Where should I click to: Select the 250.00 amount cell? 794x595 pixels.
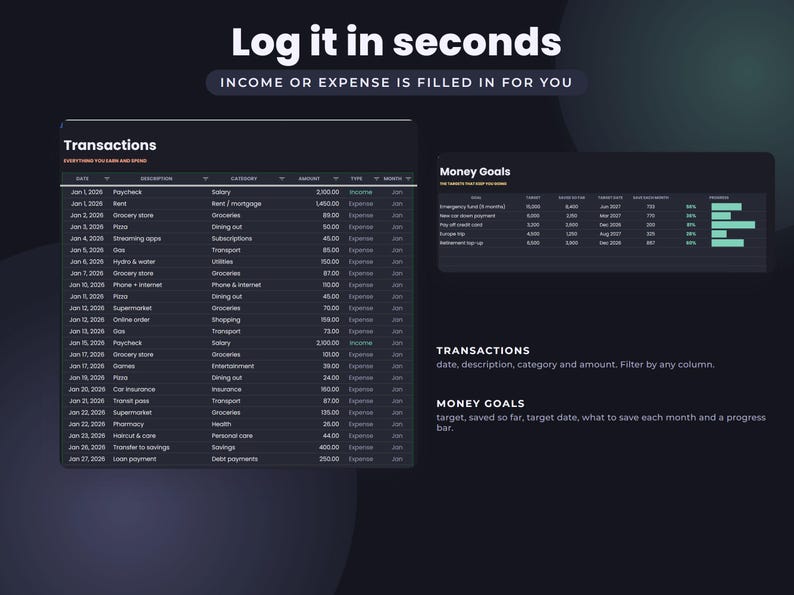click(329, 459)
